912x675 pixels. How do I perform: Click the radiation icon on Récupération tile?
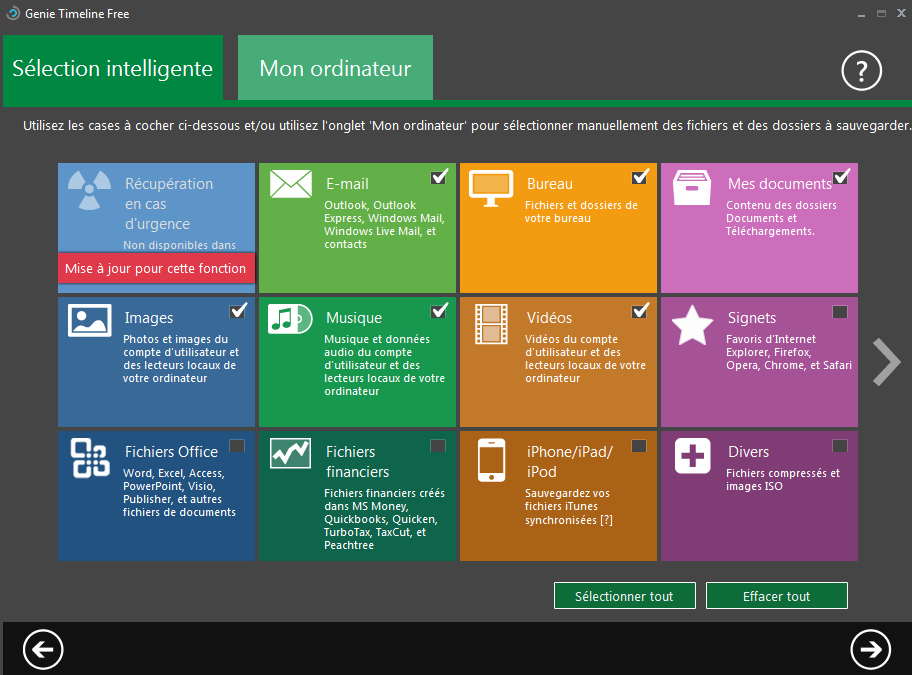tap(89, 190)
